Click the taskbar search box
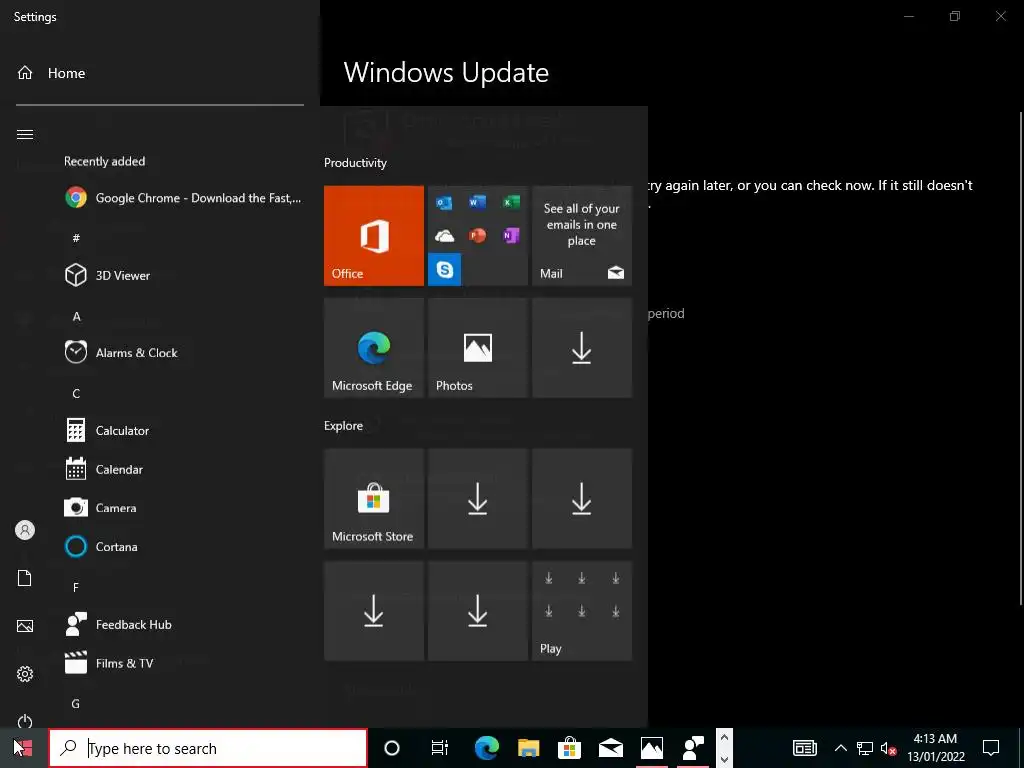Viewport: 1024px width, 768px height. click(208, 748)
